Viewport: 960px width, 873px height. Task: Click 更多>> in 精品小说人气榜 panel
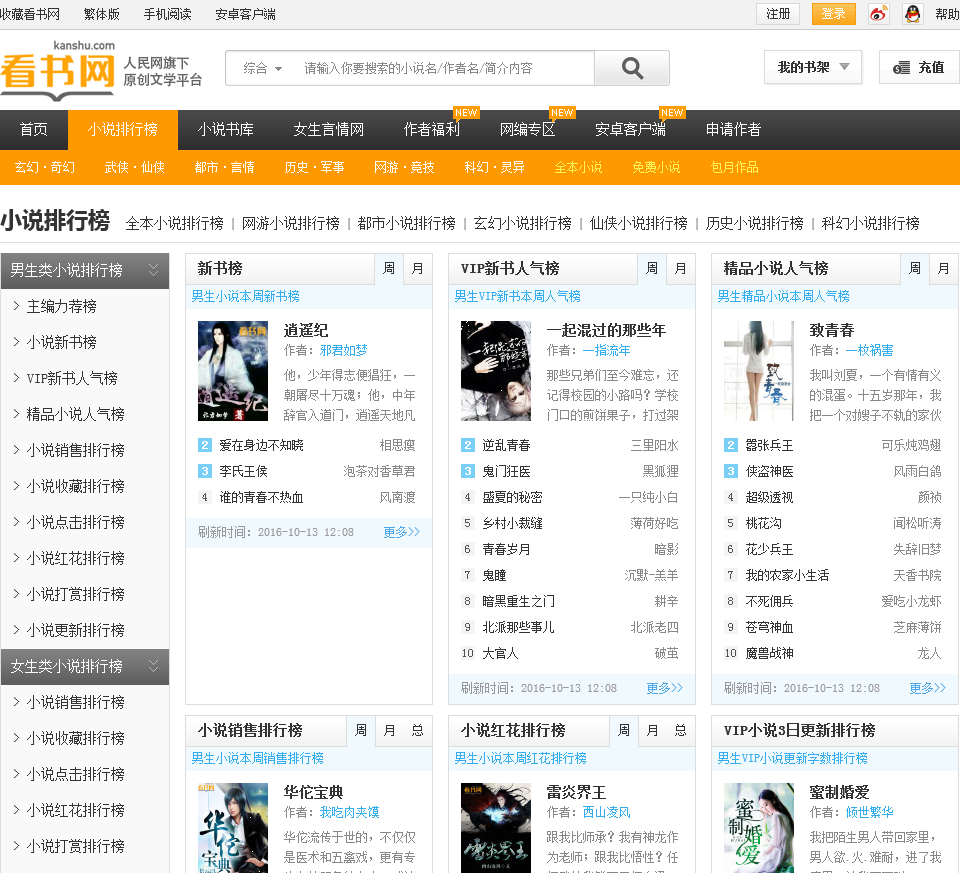[x=927, y=689]
